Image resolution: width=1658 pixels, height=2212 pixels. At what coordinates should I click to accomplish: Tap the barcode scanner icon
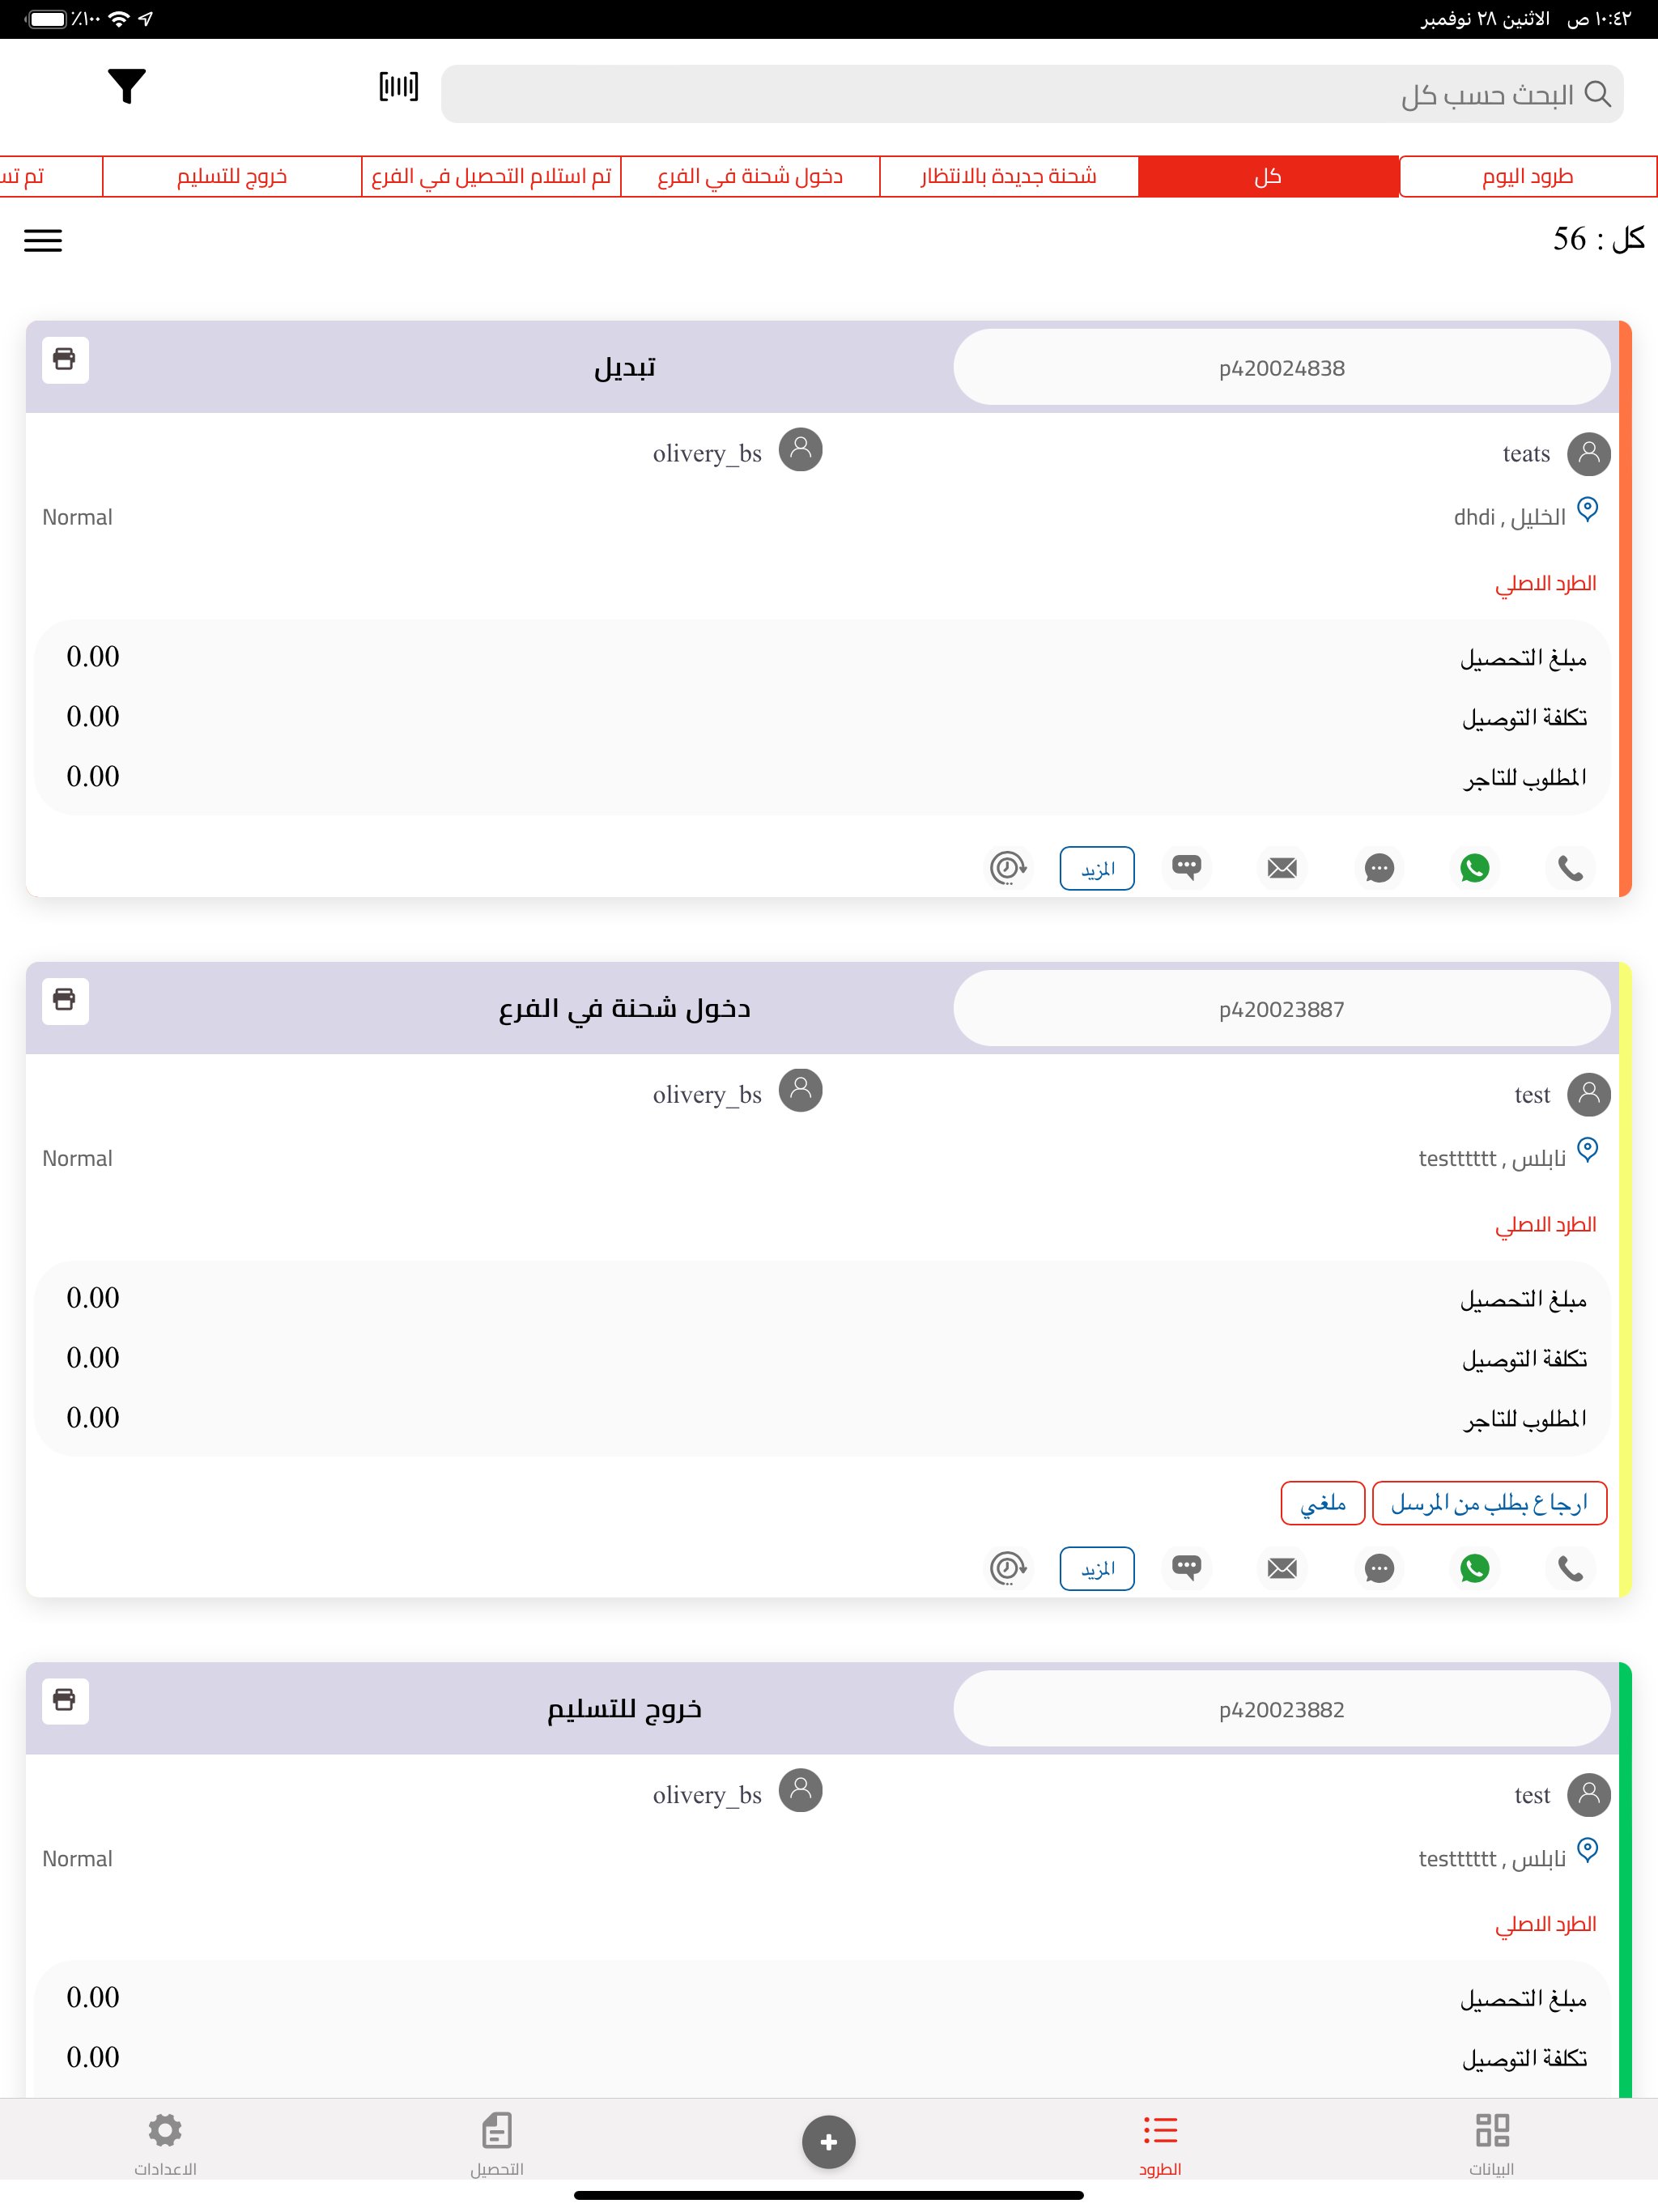398,87
